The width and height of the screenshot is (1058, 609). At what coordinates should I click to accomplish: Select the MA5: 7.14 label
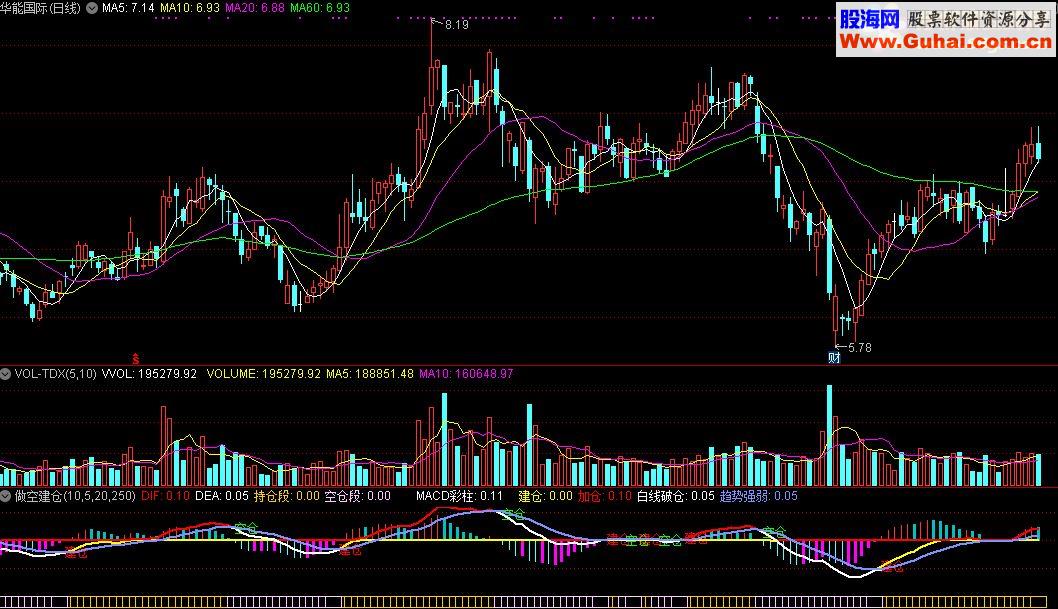128,8
